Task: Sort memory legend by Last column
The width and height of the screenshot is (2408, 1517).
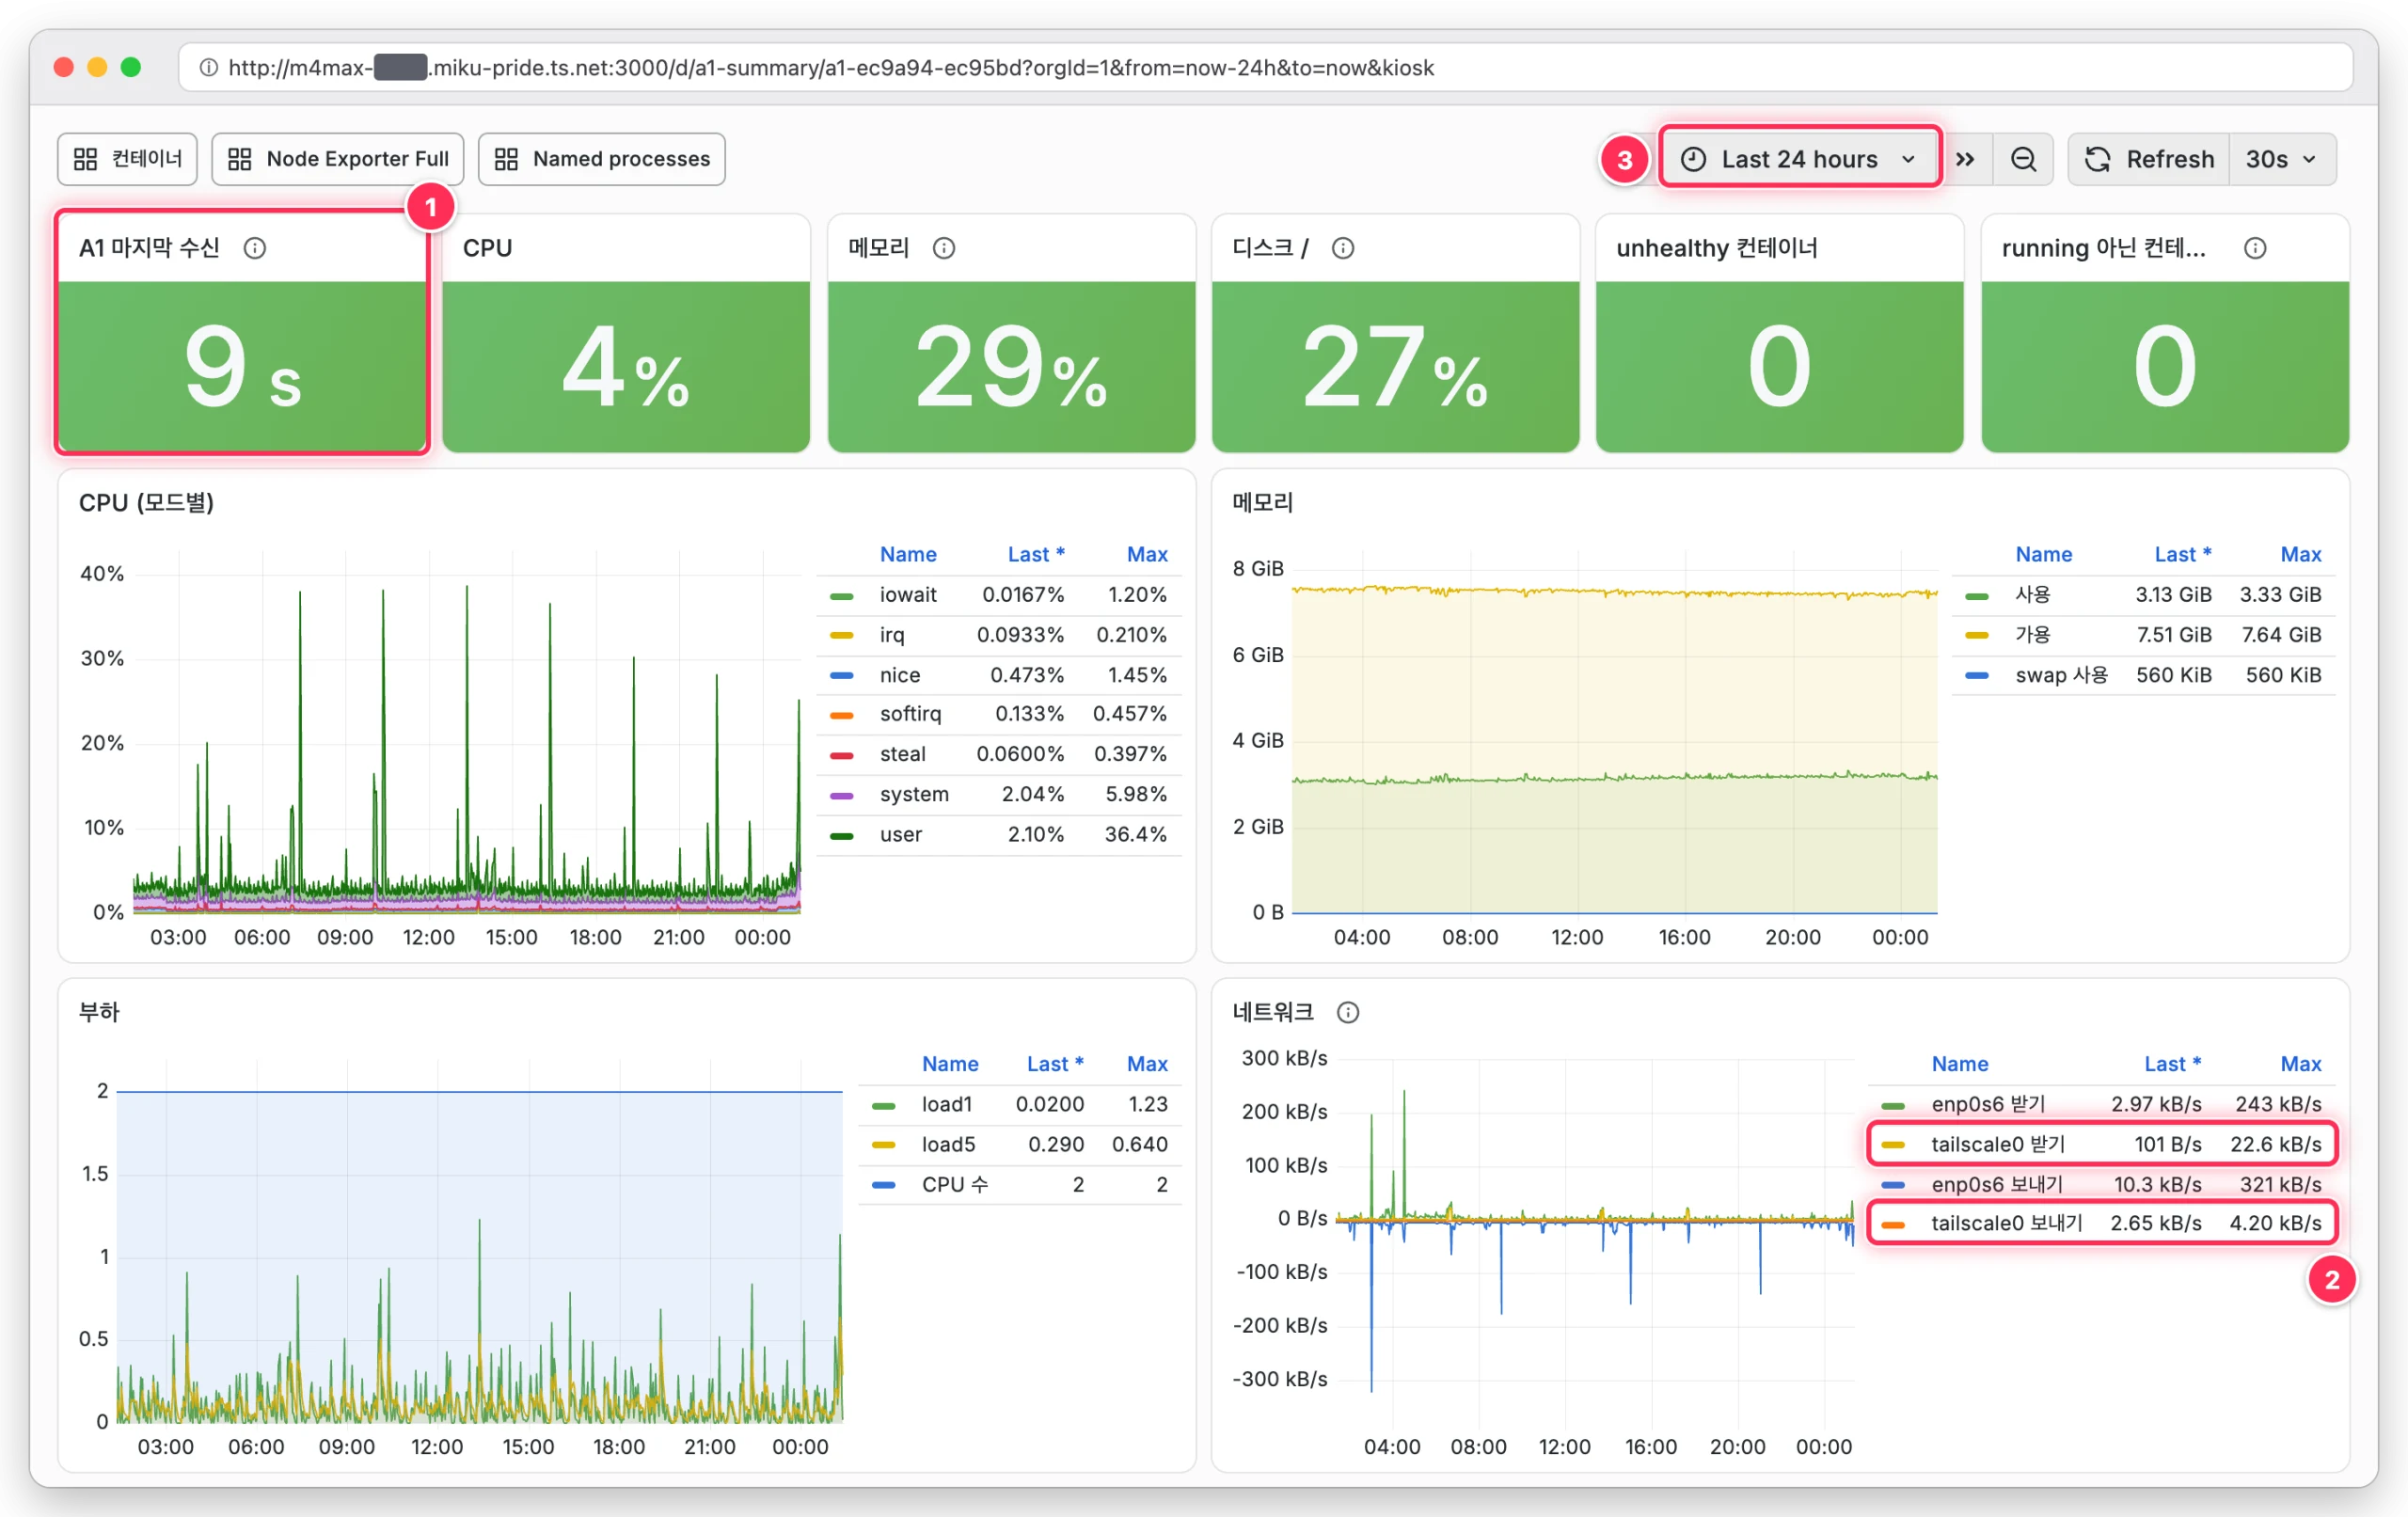Action: pos(2182,554)
